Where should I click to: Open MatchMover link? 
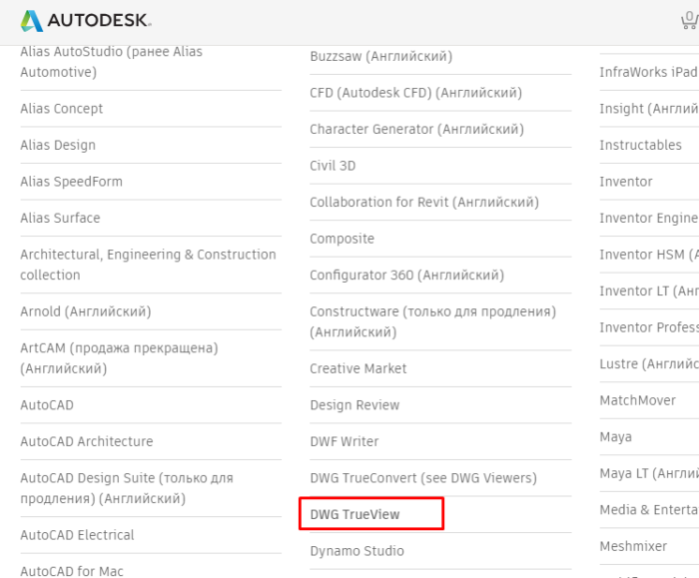(637, 401)
